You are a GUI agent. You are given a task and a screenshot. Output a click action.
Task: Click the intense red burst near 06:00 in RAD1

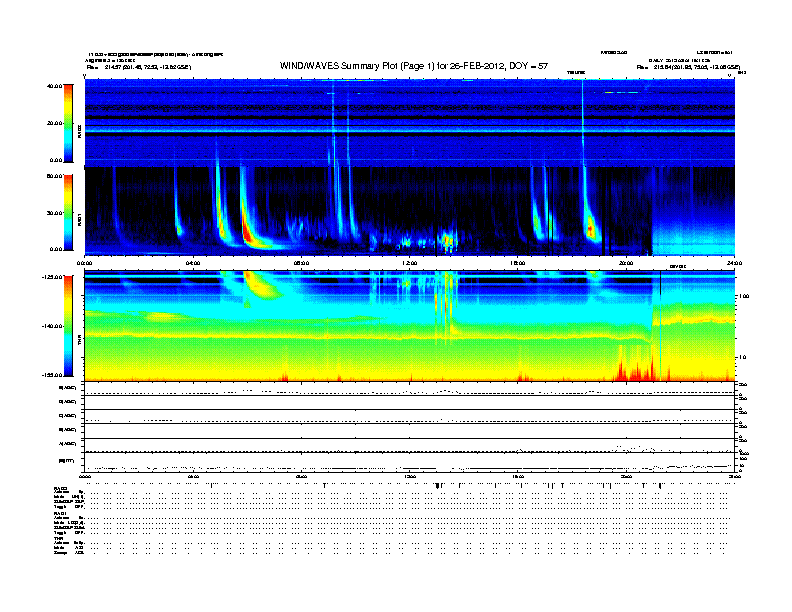(248, 231)
